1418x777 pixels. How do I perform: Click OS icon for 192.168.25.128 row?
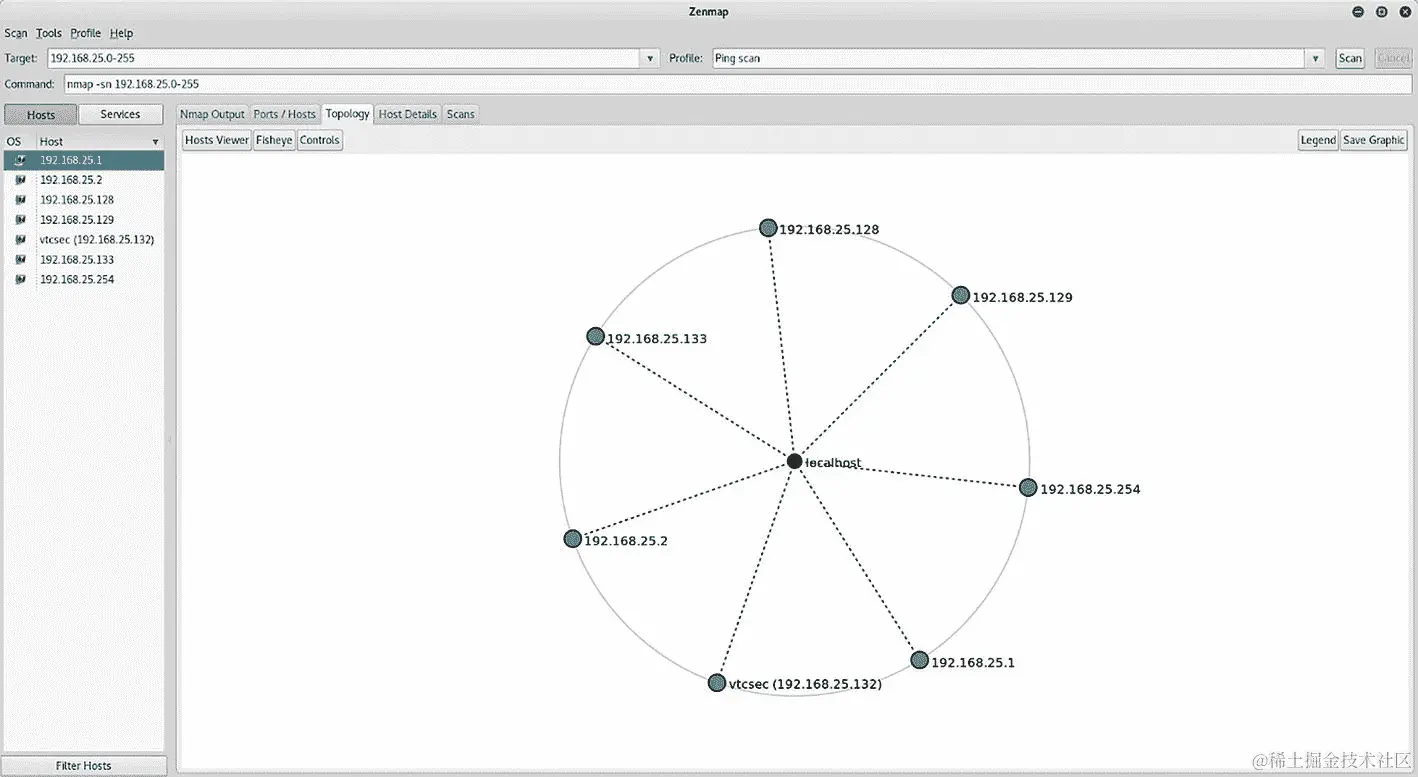[x=20, y=200]
